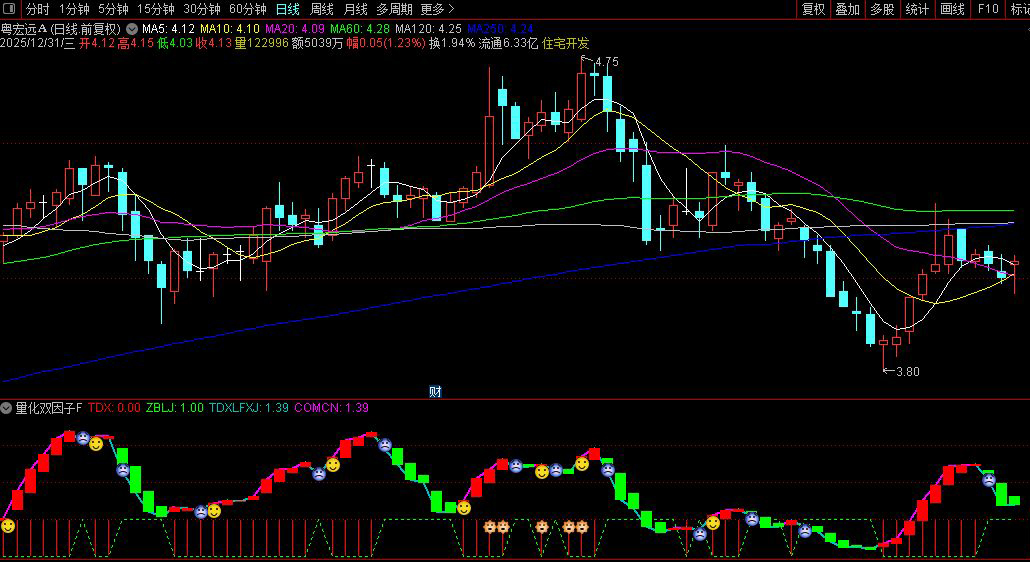1030x562 pixels.
Task: Click the 流通6.33亿 value
Action: (508, 44)
